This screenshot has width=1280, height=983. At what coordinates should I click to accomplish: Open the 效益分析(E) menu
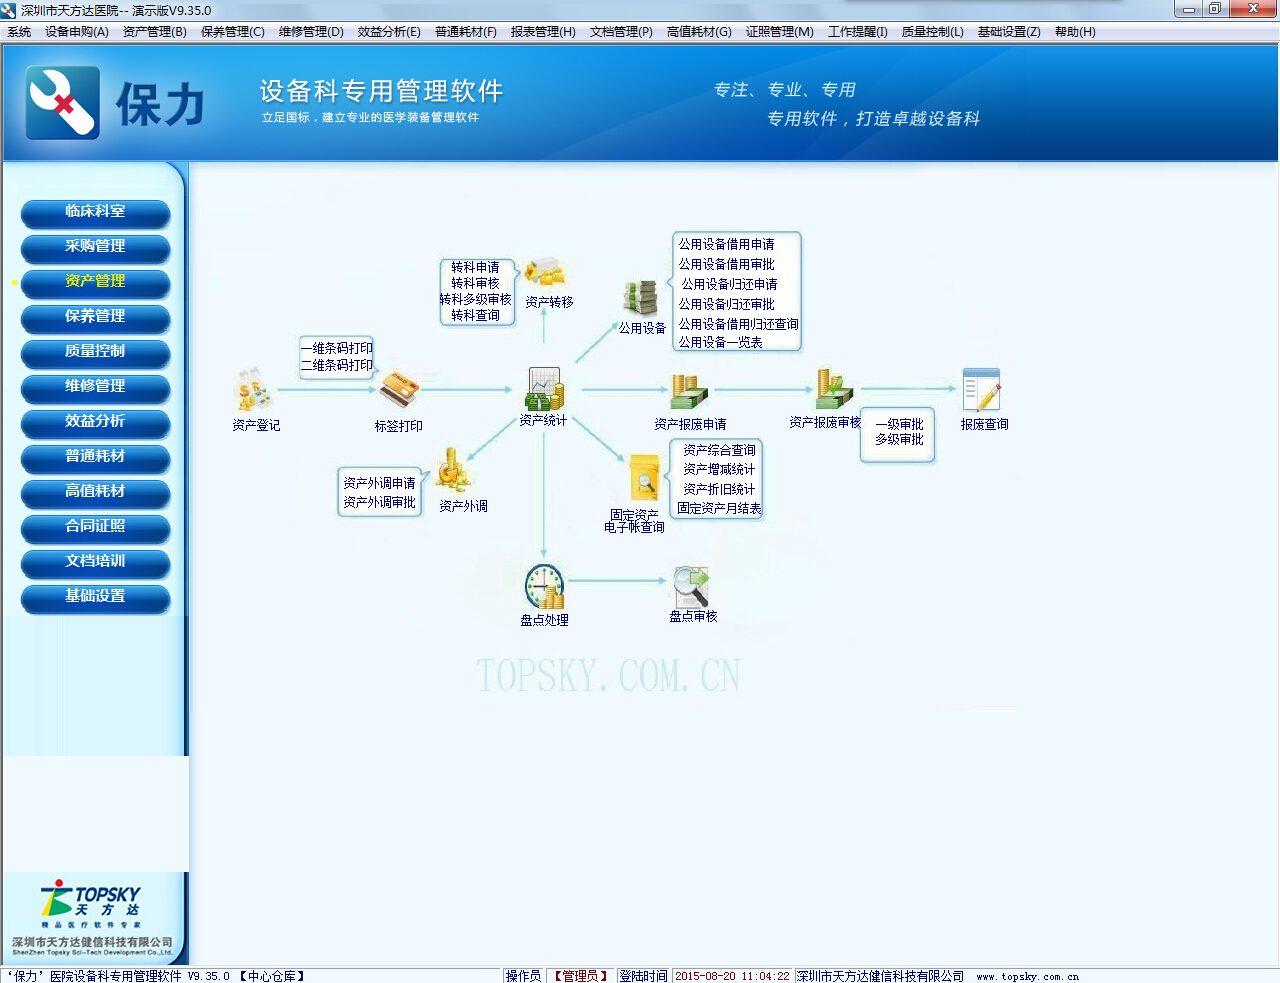pos(389,32)
